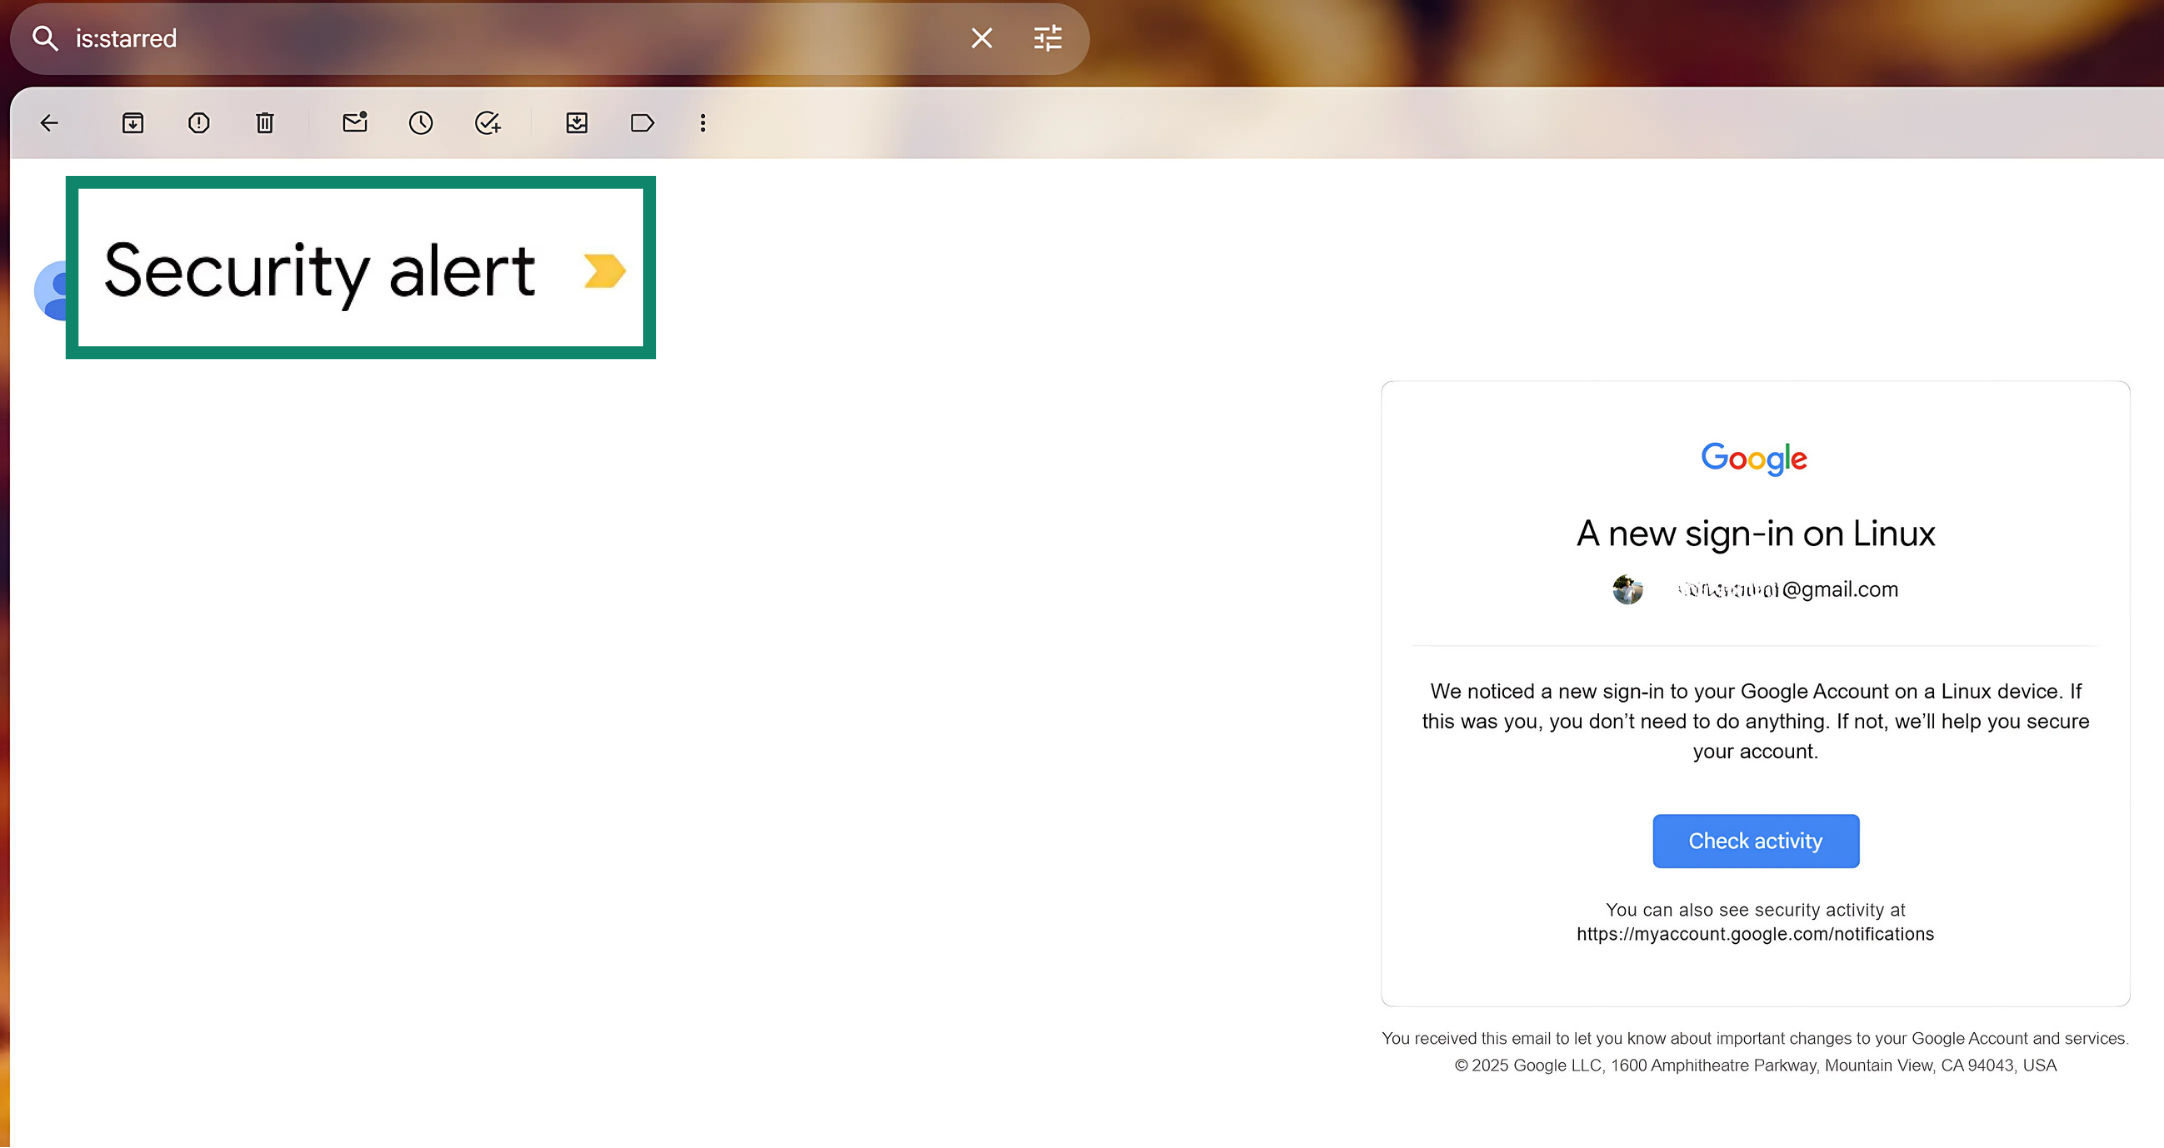Delete the email with trash icon
The image size is (2164, 1148).
[x=265, y=123]
